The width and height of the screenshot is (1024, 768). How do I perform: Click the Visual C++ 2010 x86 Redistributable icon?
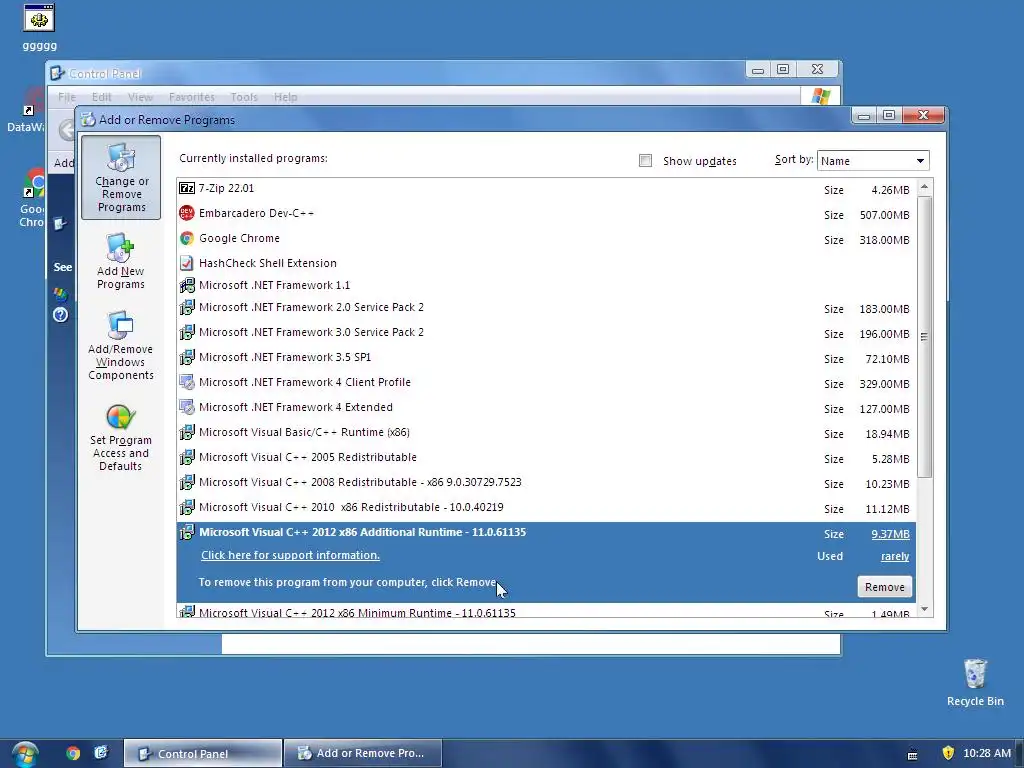tap(187, 507)
